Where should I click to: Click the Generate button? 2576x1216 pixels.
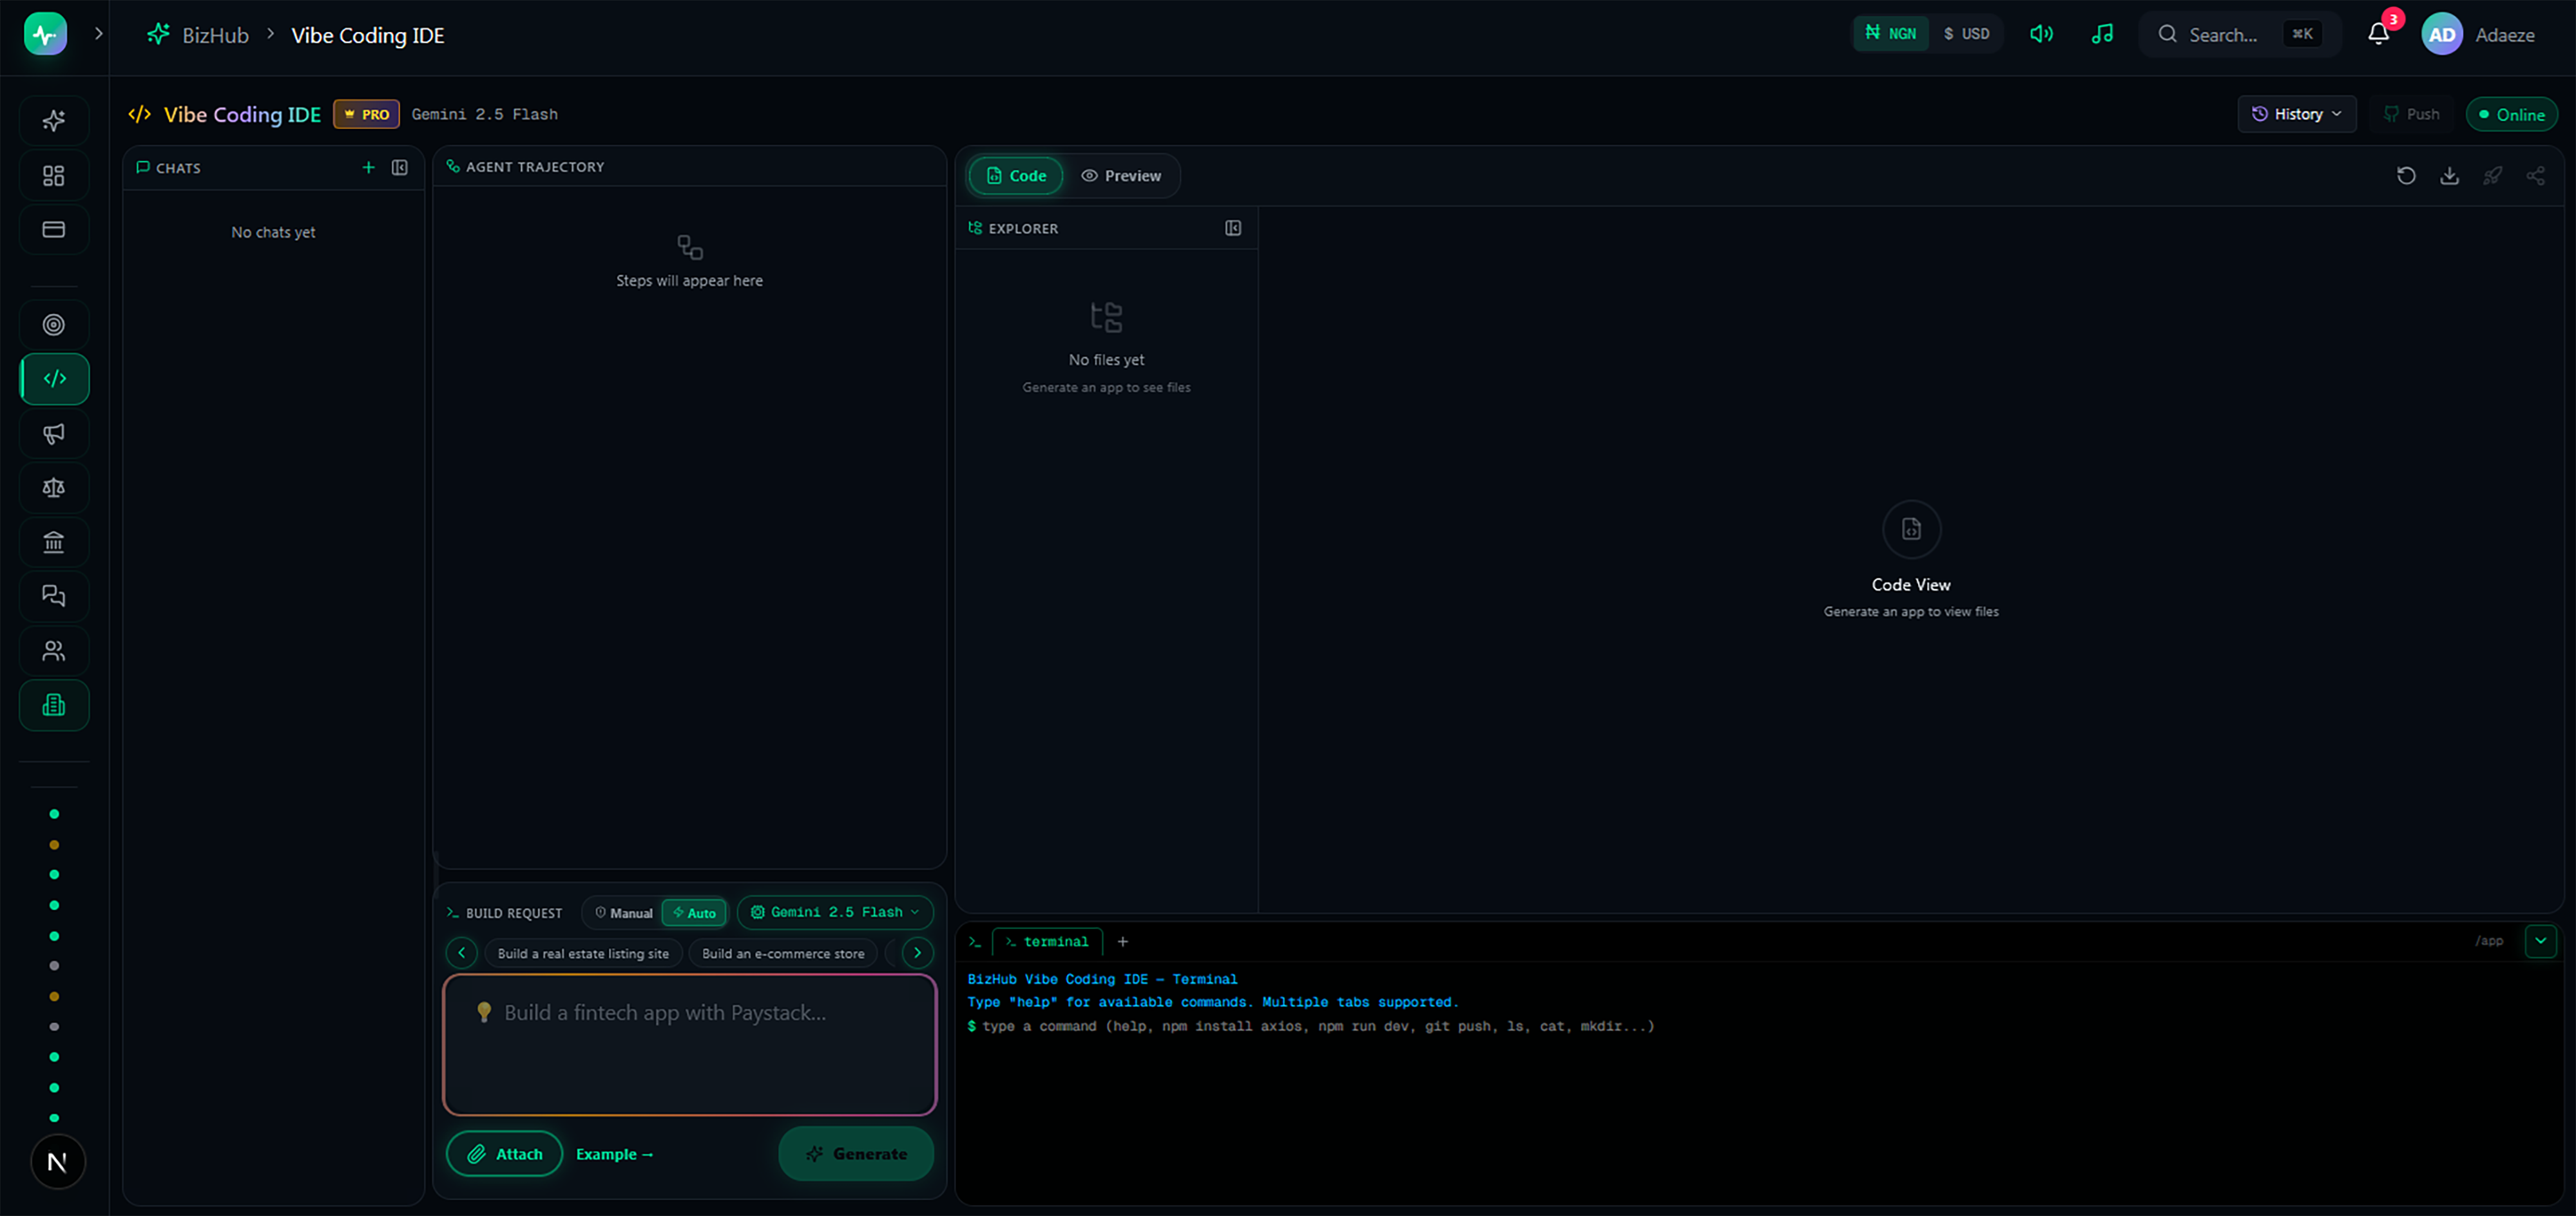pyautogui.click(x=856, y=1154)
